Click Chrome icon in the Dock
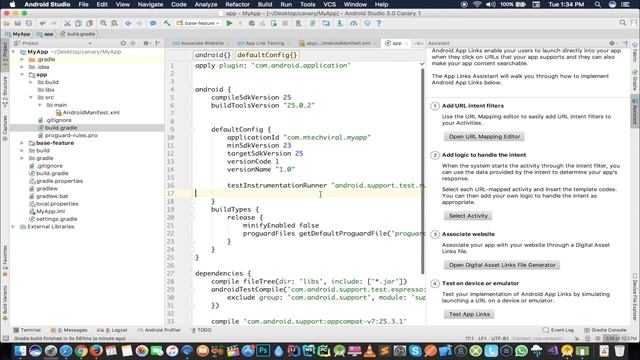The image size is (640, 360). (x=81, y=351)
